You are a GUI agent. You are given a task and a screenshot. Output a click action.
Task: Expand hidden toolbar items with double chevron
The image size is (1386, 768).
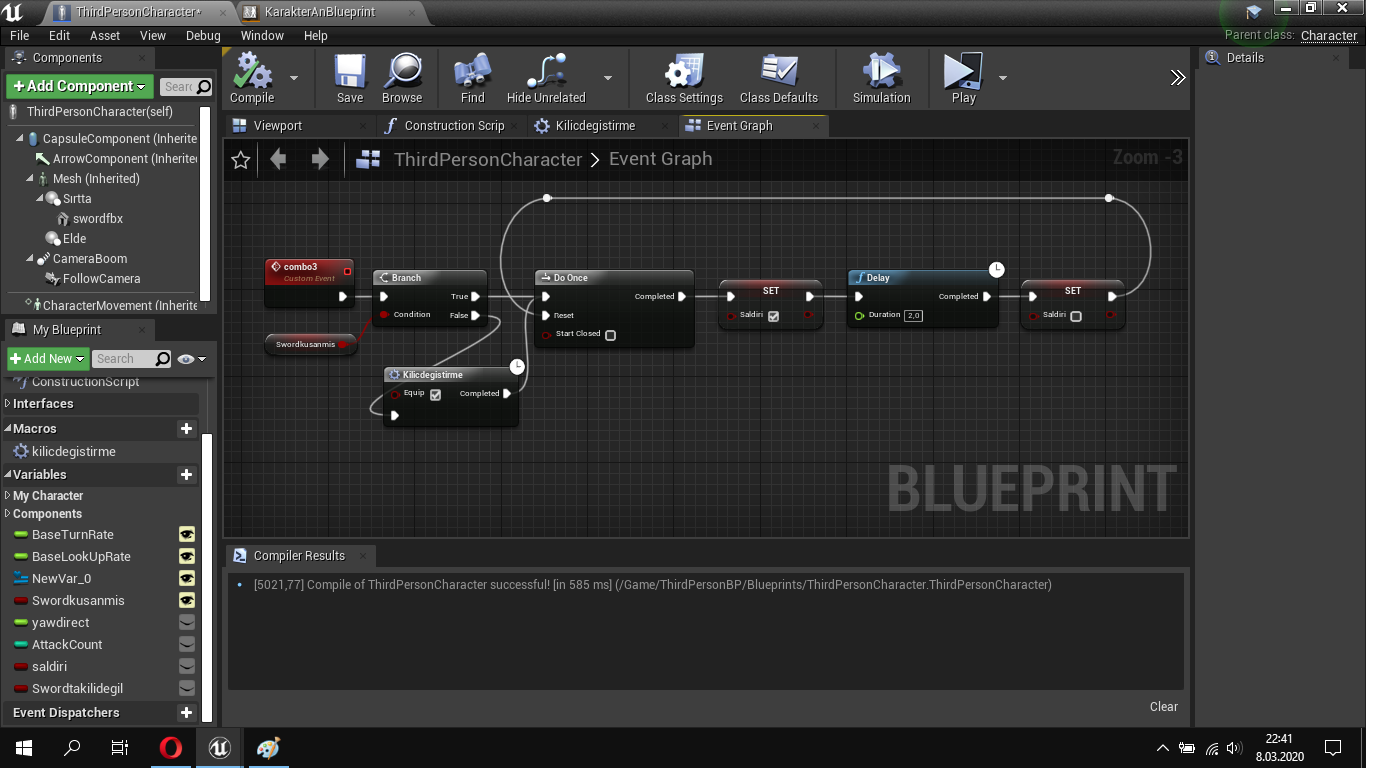pos(1178,78)
